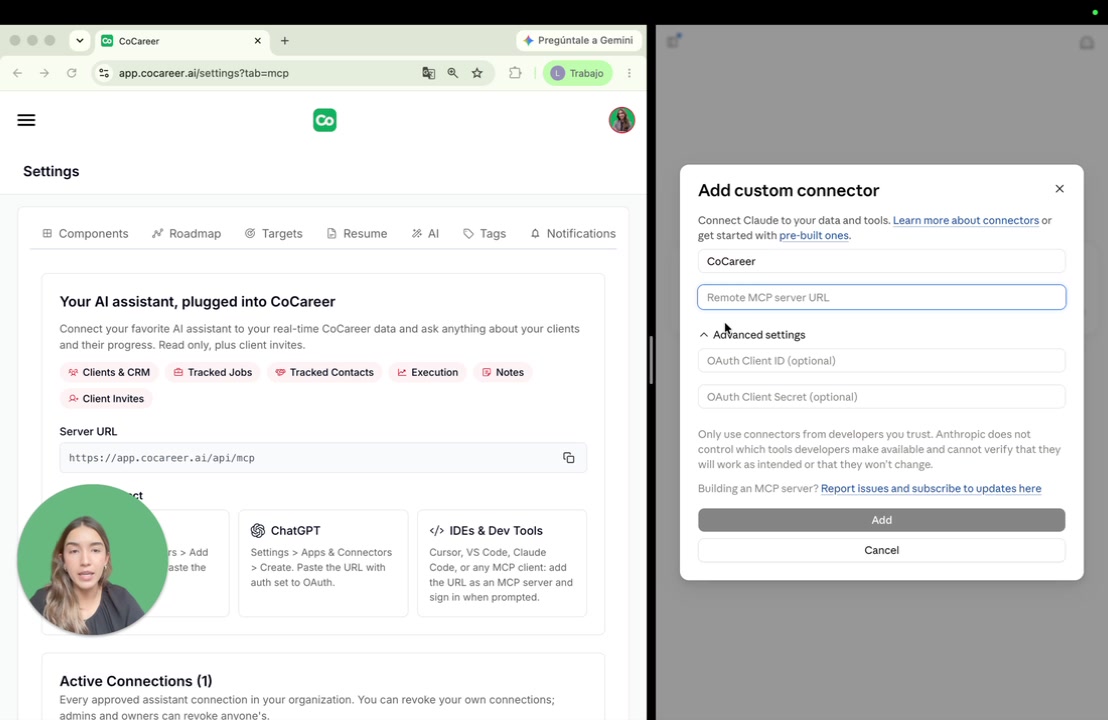Switch to the Resume tab
The height and width of the screenshot is (720, 1108).
pos(357,233)
